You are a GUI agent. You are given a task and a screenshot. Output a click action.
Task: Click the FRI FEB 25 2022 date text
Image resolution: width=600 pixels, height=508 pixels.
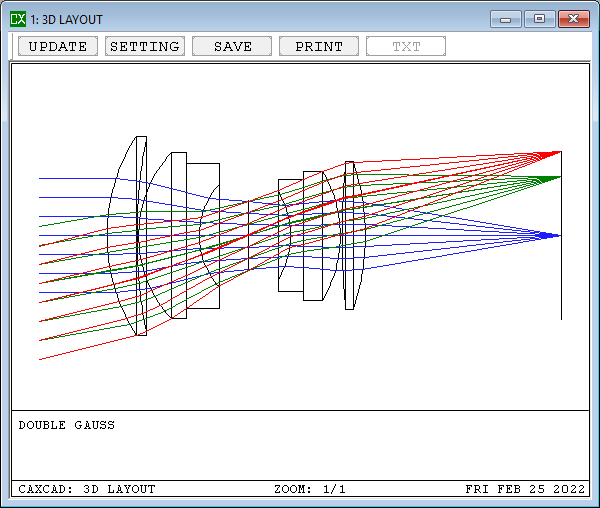525,489
